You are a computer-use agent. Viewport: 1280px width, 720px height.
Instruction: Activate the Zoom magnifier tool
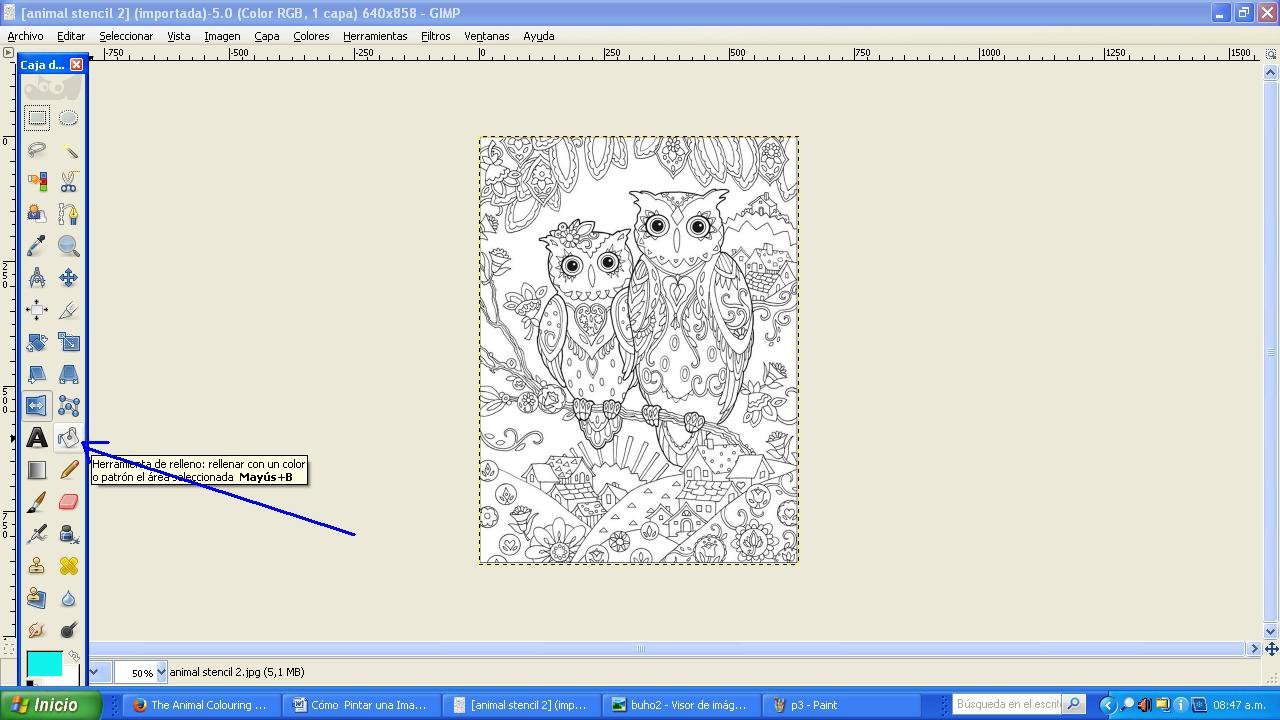click(68, 246)
